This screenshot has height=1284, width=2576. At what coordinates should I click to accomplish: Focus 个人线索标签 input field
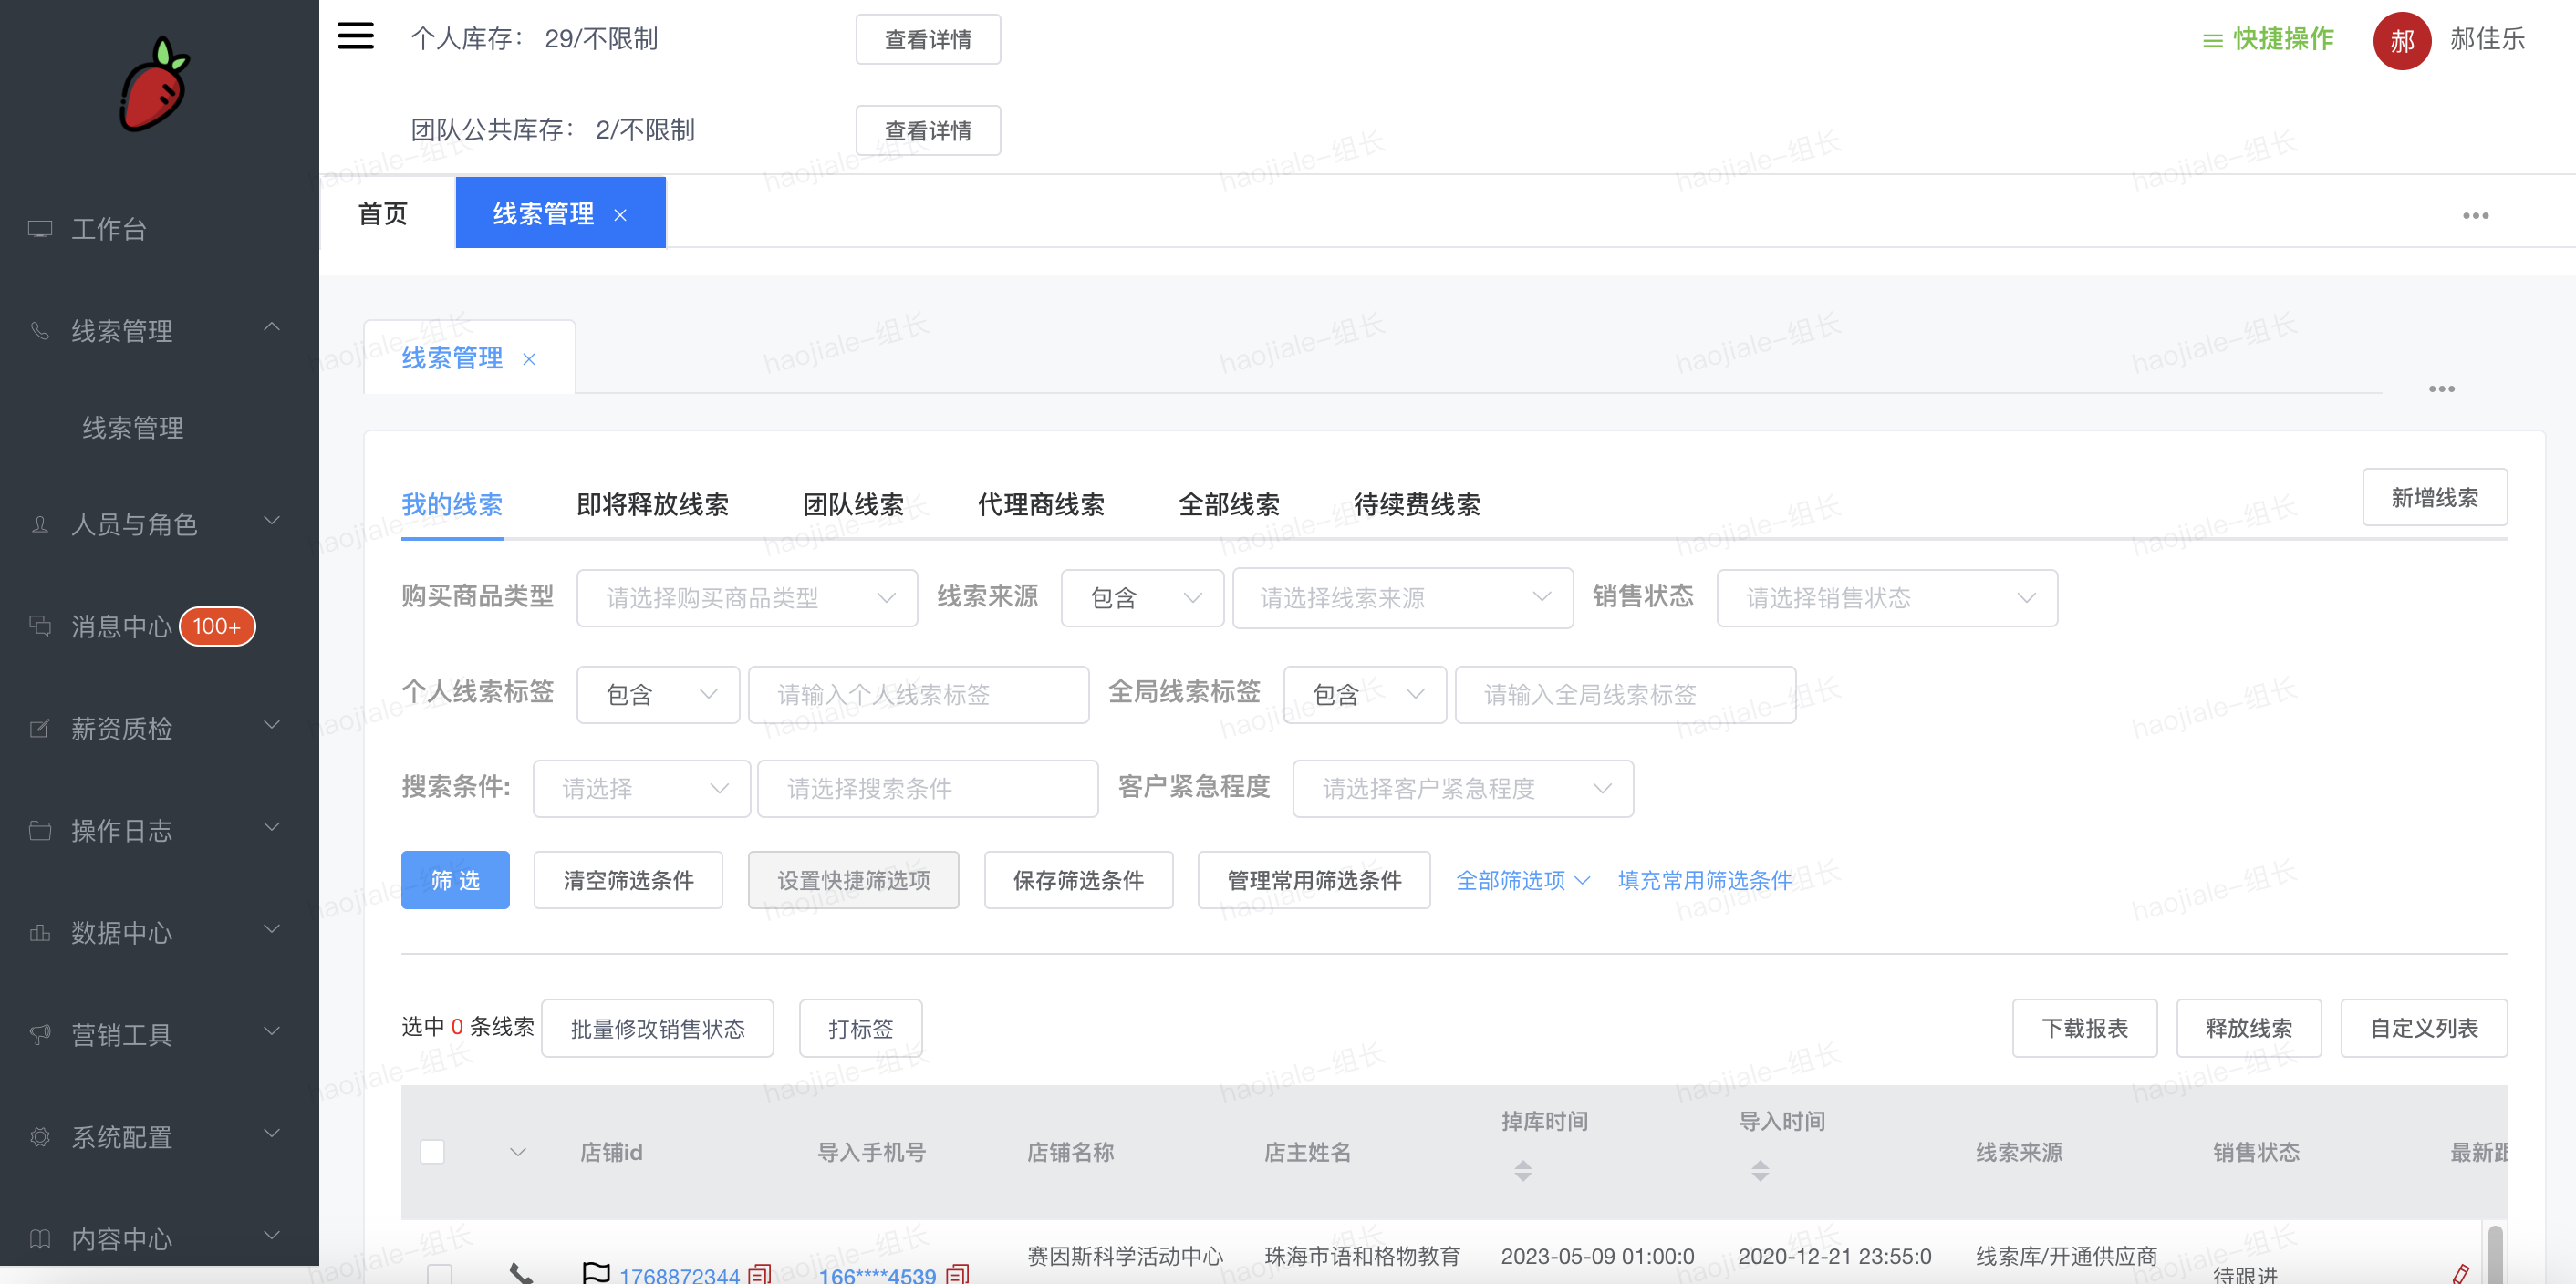919,694
